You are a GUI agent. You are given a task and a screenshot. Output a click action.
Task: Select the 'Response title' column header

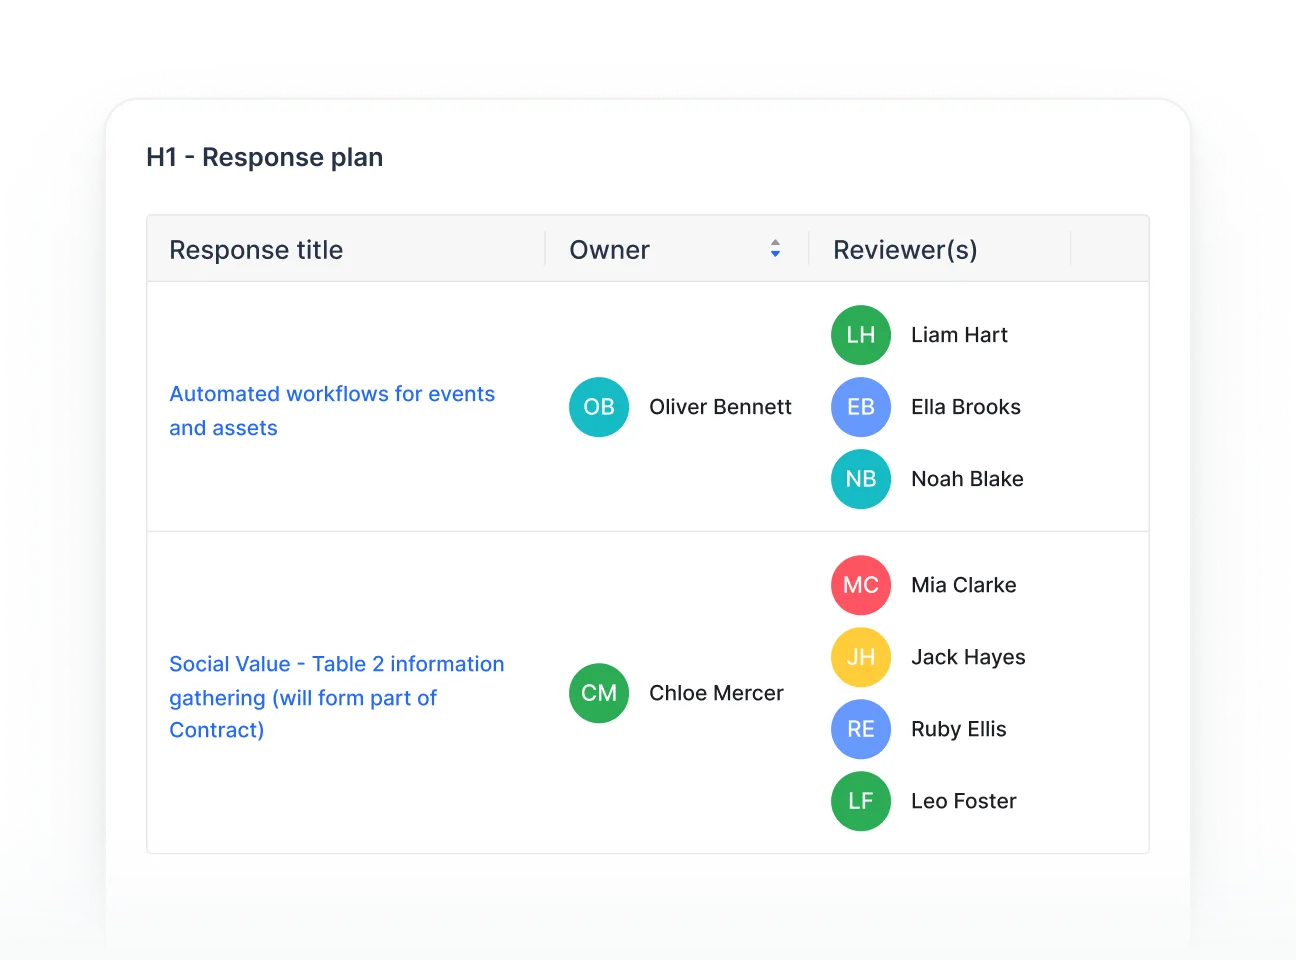click(256, 250)
